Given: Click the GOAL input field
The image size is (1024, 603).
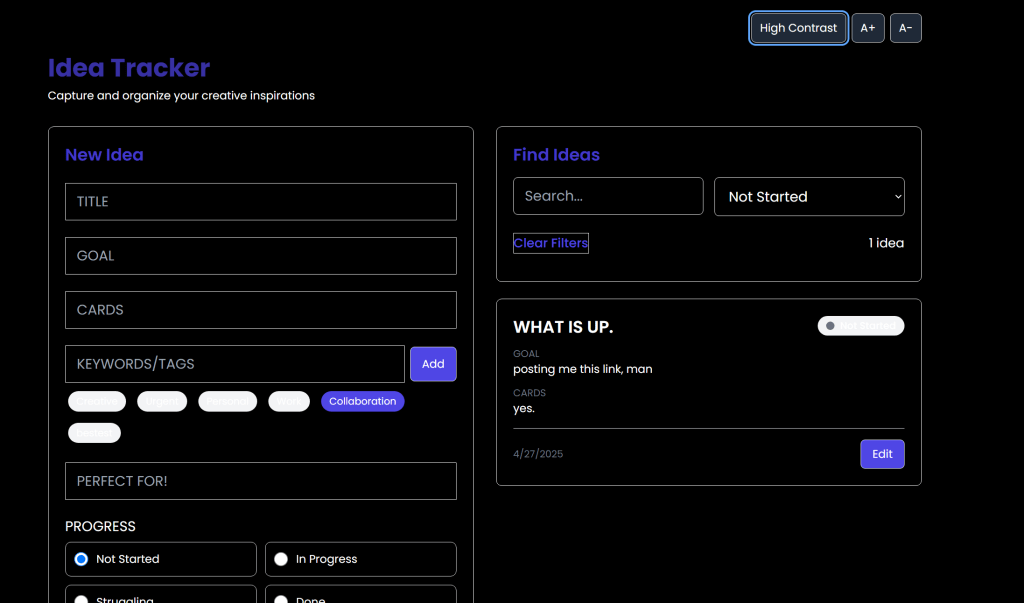Looking at the screenshot, I should [260, 256].
